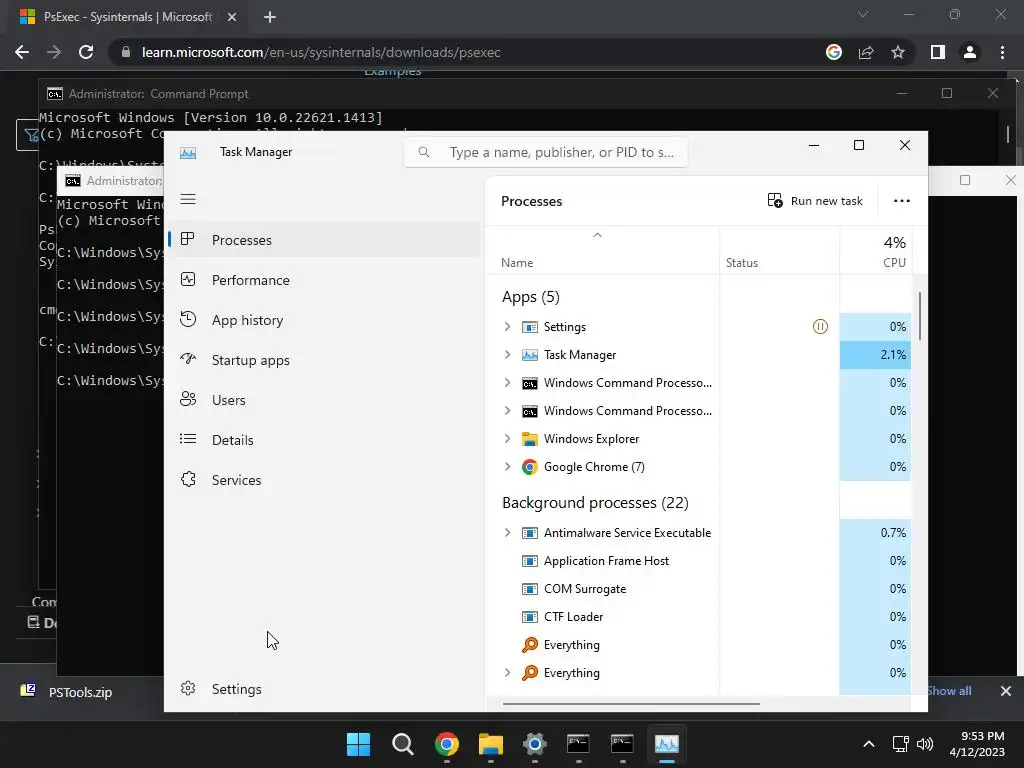This screenshot has height=768, width=1024.
Task: Select Processes in Task Manager sidebar
Action: pyautogui.click(x=324, y=240)
